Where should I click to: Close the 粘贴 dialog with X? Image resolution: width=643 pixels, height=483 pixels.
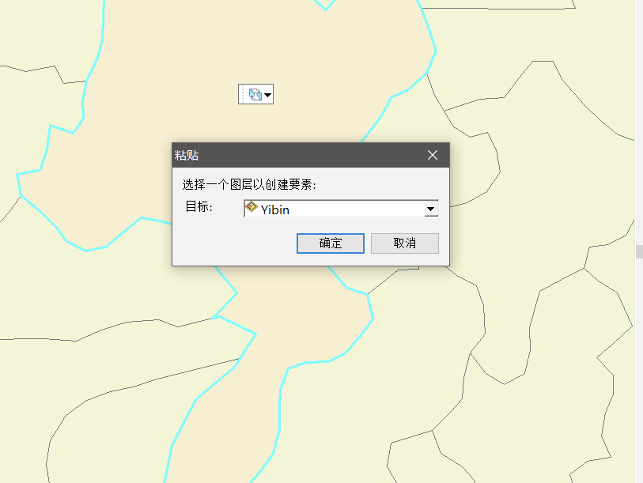[x=433, y=155]
